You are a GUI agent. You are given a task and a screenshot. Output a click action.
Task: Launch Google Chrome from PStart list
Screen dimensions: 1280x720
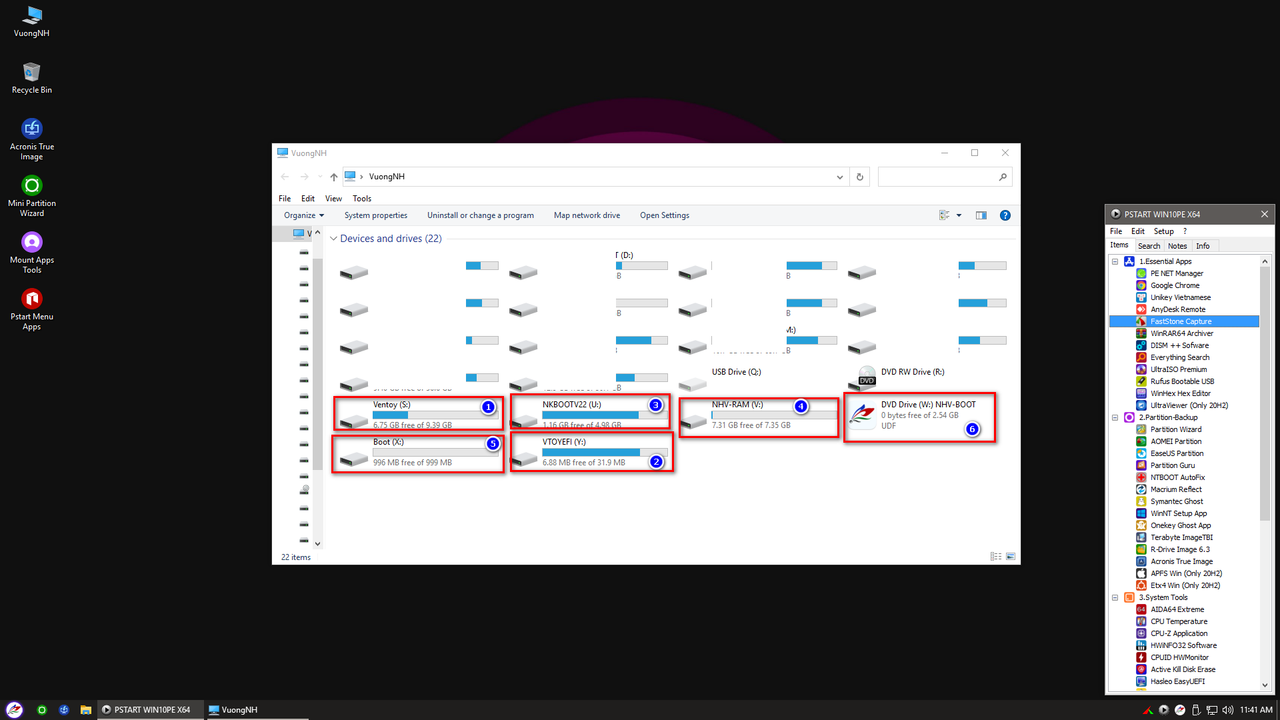[x=1174, y=285]
